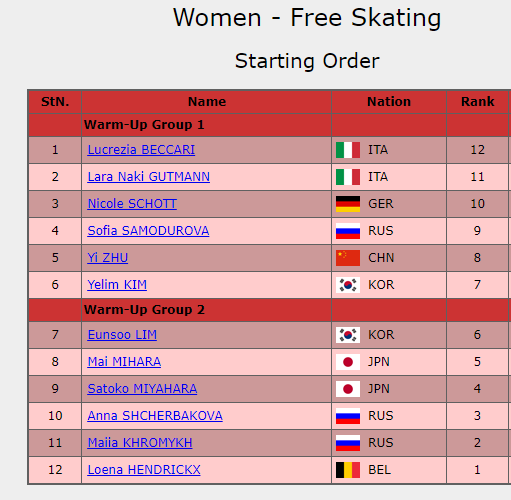
Task: Click Russian flag in Sofia SAMODUROVA row
Action: [348, 231]
